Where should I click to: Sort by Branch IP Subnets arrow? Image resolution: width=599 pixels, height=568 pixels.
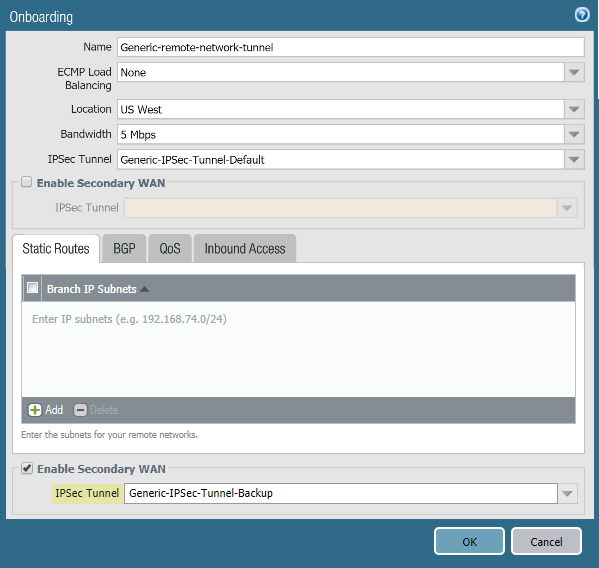pos(144,289)
